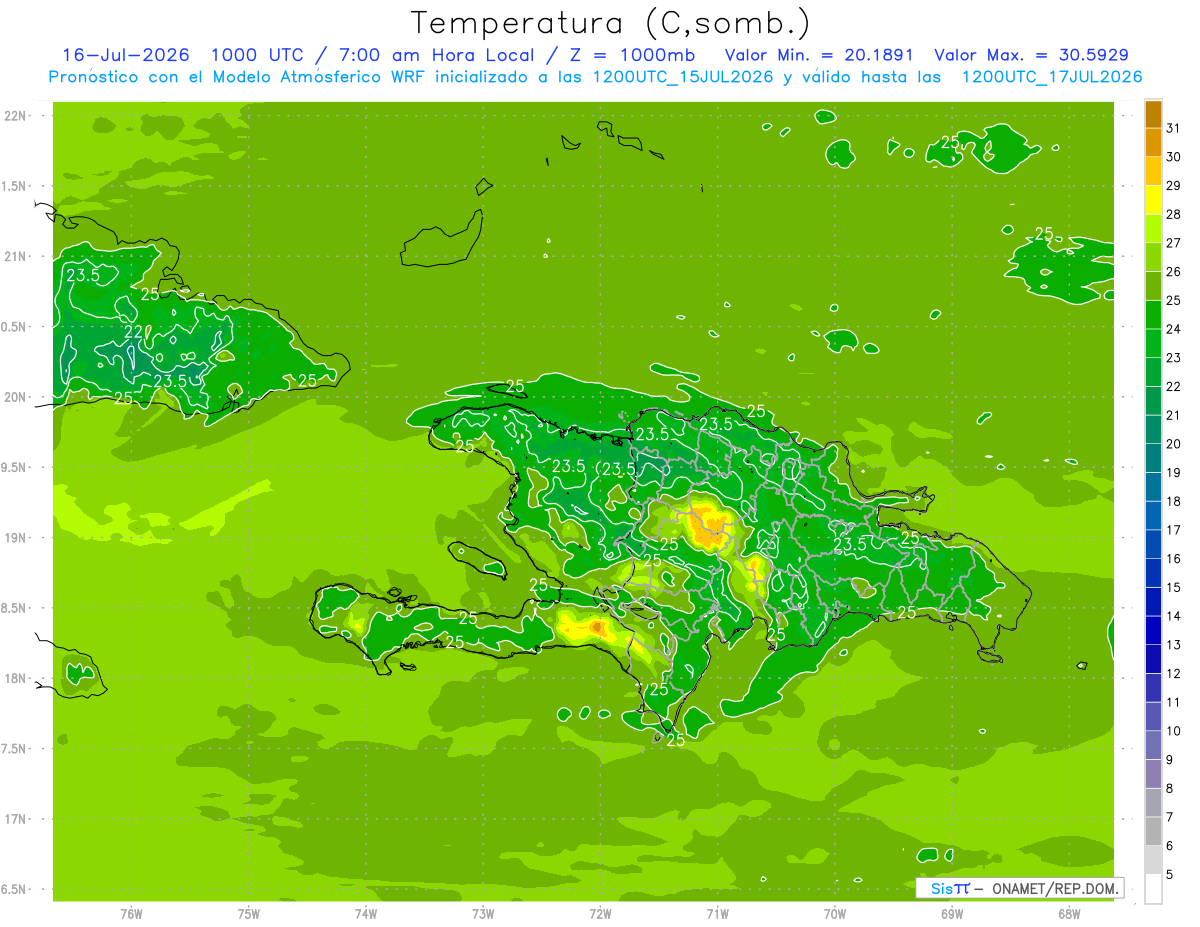Click the "18N" latitude axis label
This screenshot has height=927, width=1200.
tap(15, 678)
